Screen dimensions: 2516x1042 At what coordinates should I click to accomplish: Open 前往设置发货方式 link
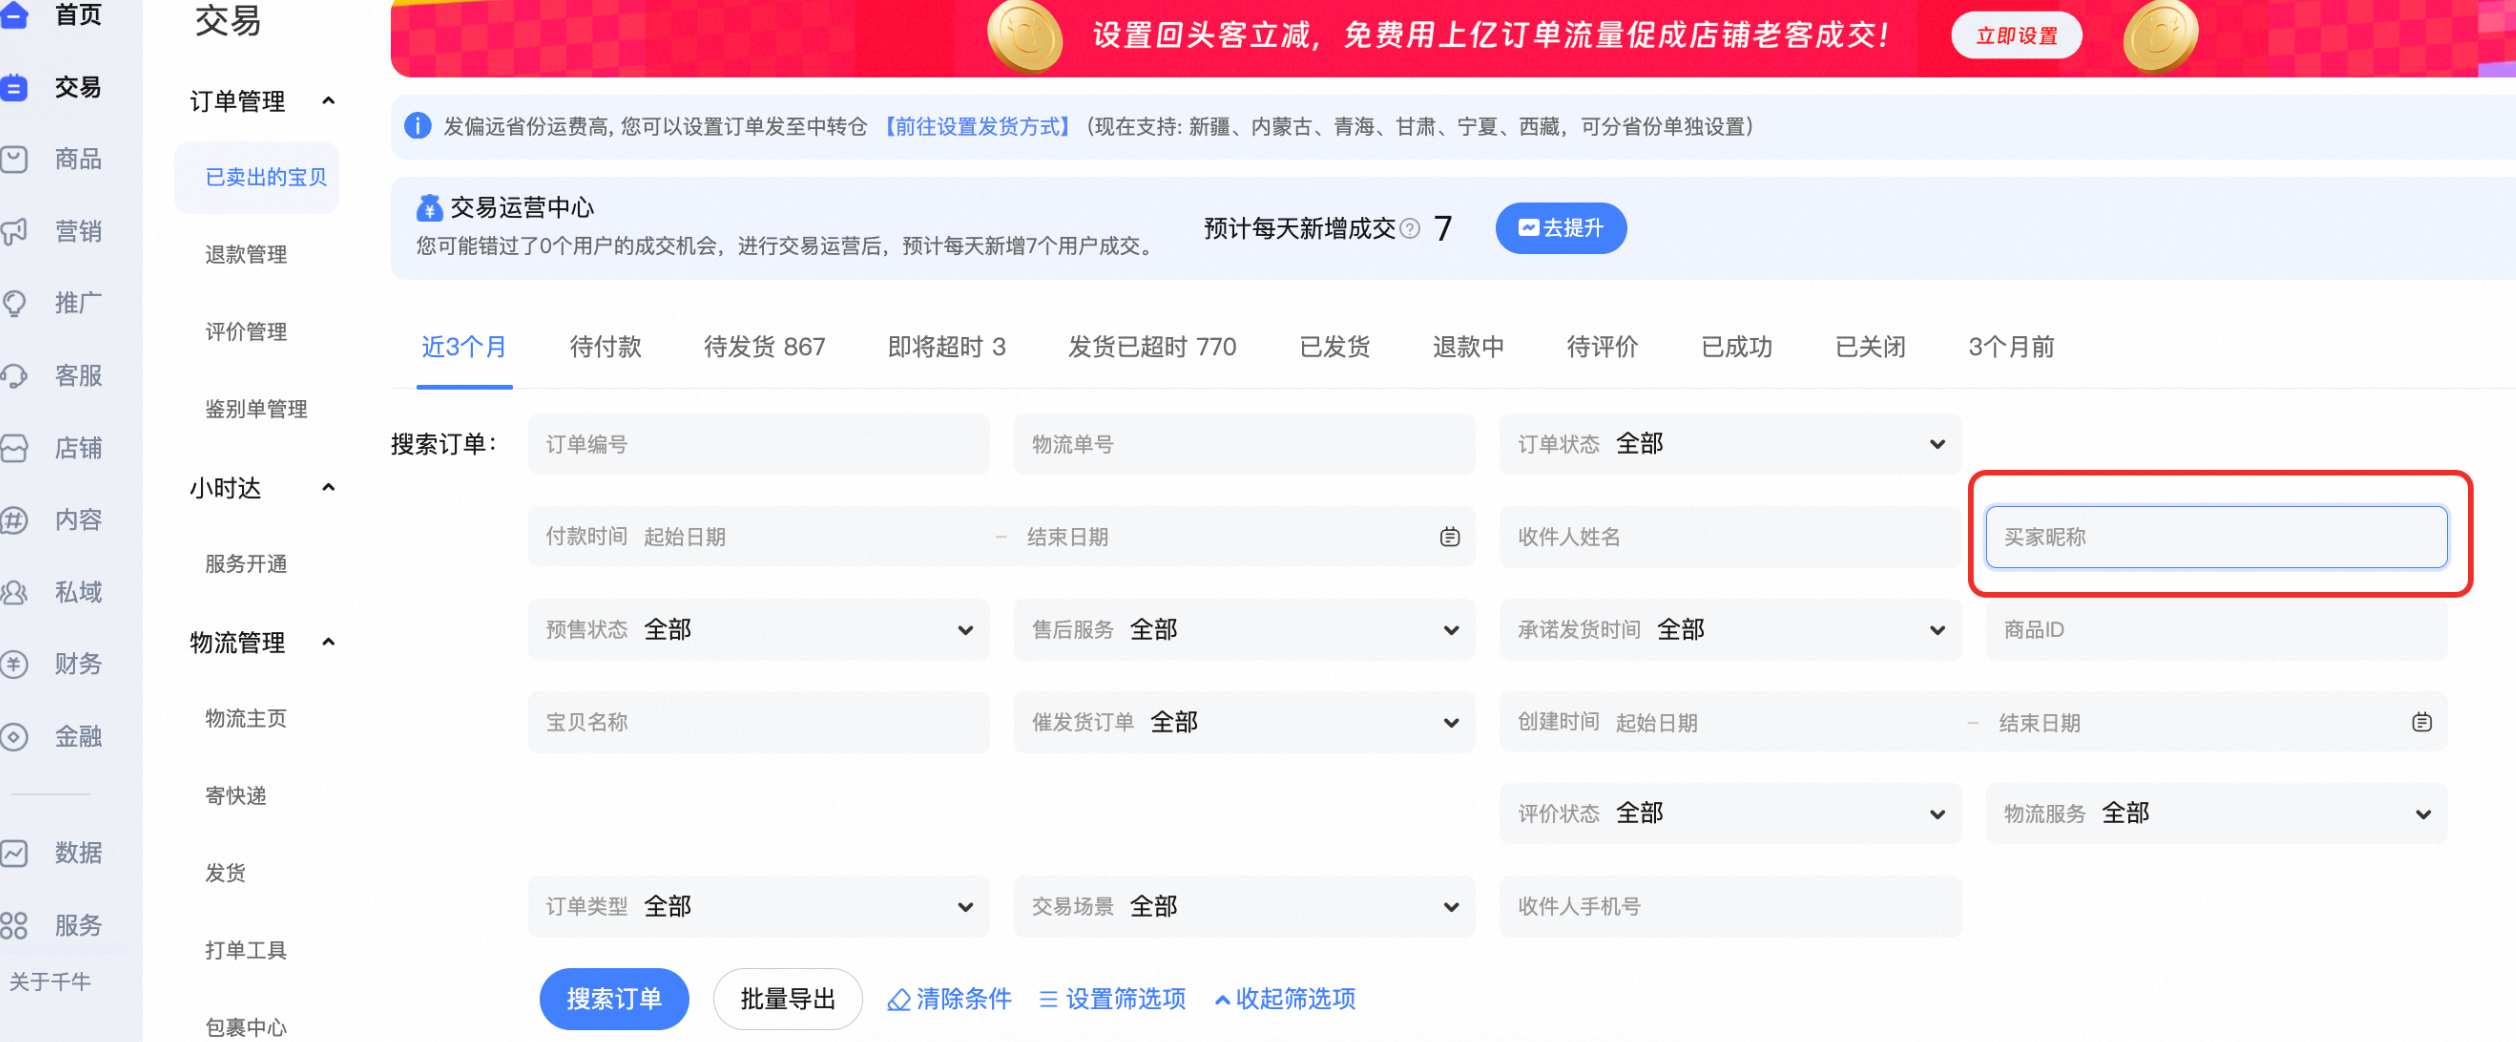pos(977,127)
